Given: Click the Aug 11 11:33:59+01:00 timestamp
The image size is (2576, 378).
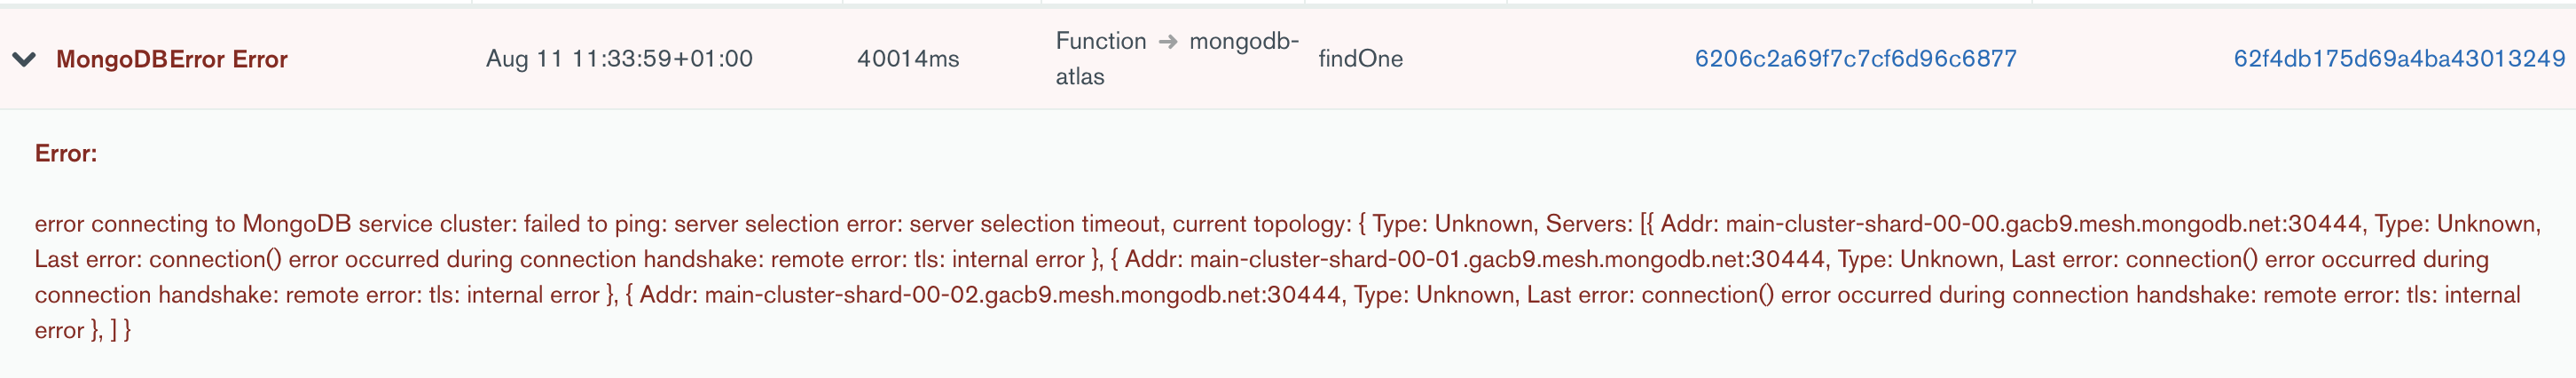Looking at the screenshot, I should click(619, 59).
